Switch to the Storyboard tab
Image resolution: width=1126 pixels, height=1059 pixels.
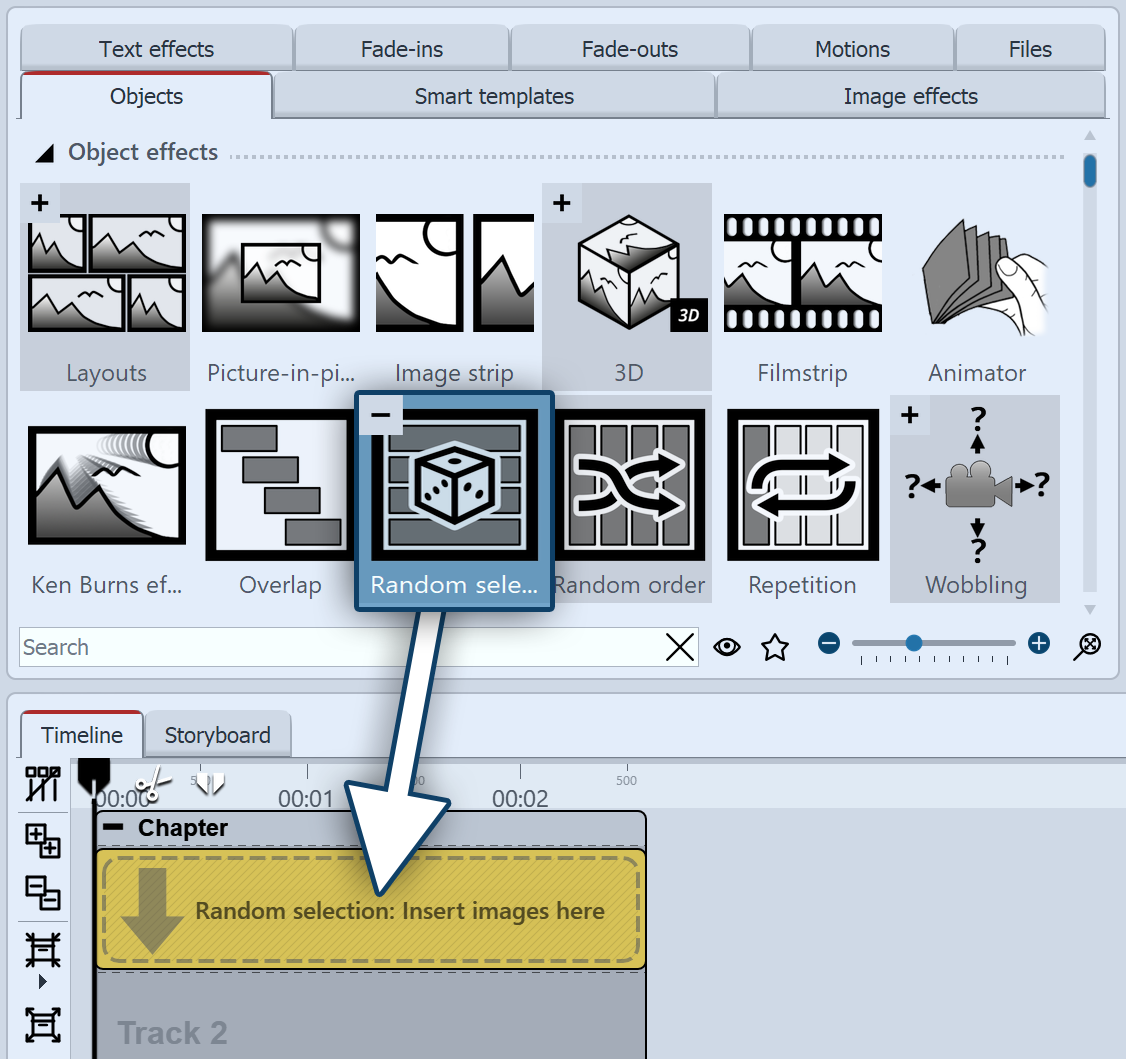[x=217, y=735]
